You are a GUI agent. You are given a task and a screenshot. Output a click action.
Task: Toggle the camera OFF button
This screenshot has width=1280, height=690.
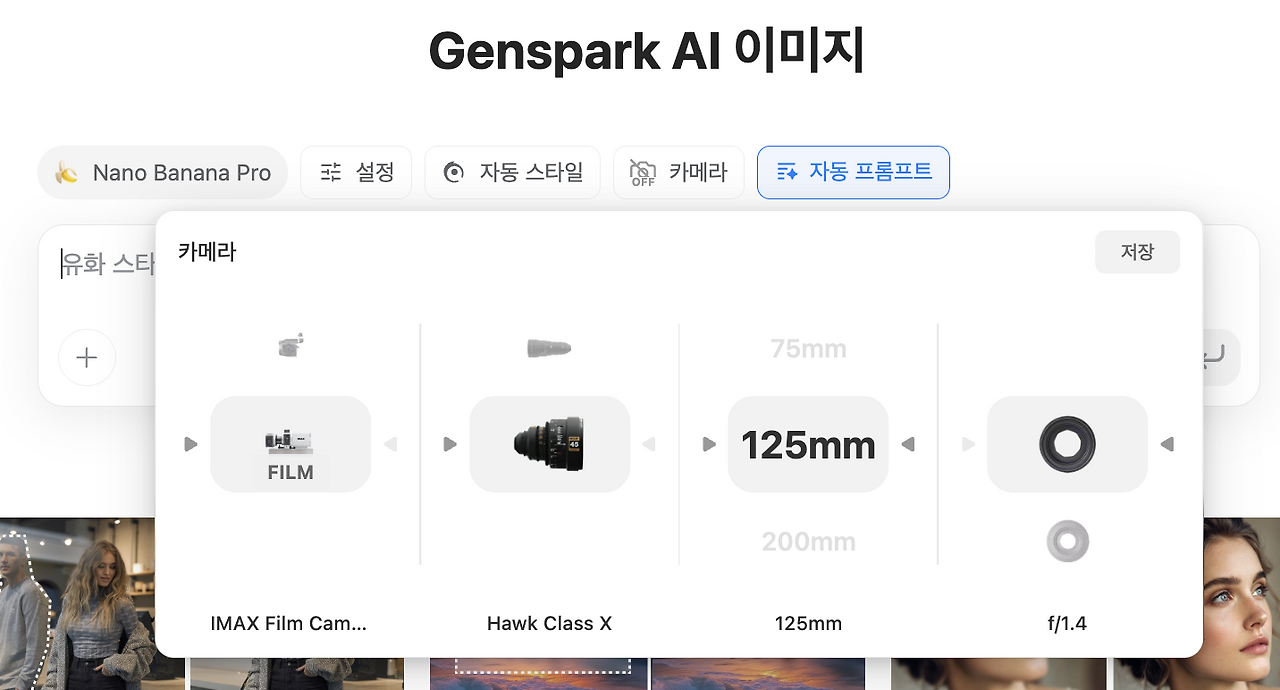(678, 172)
